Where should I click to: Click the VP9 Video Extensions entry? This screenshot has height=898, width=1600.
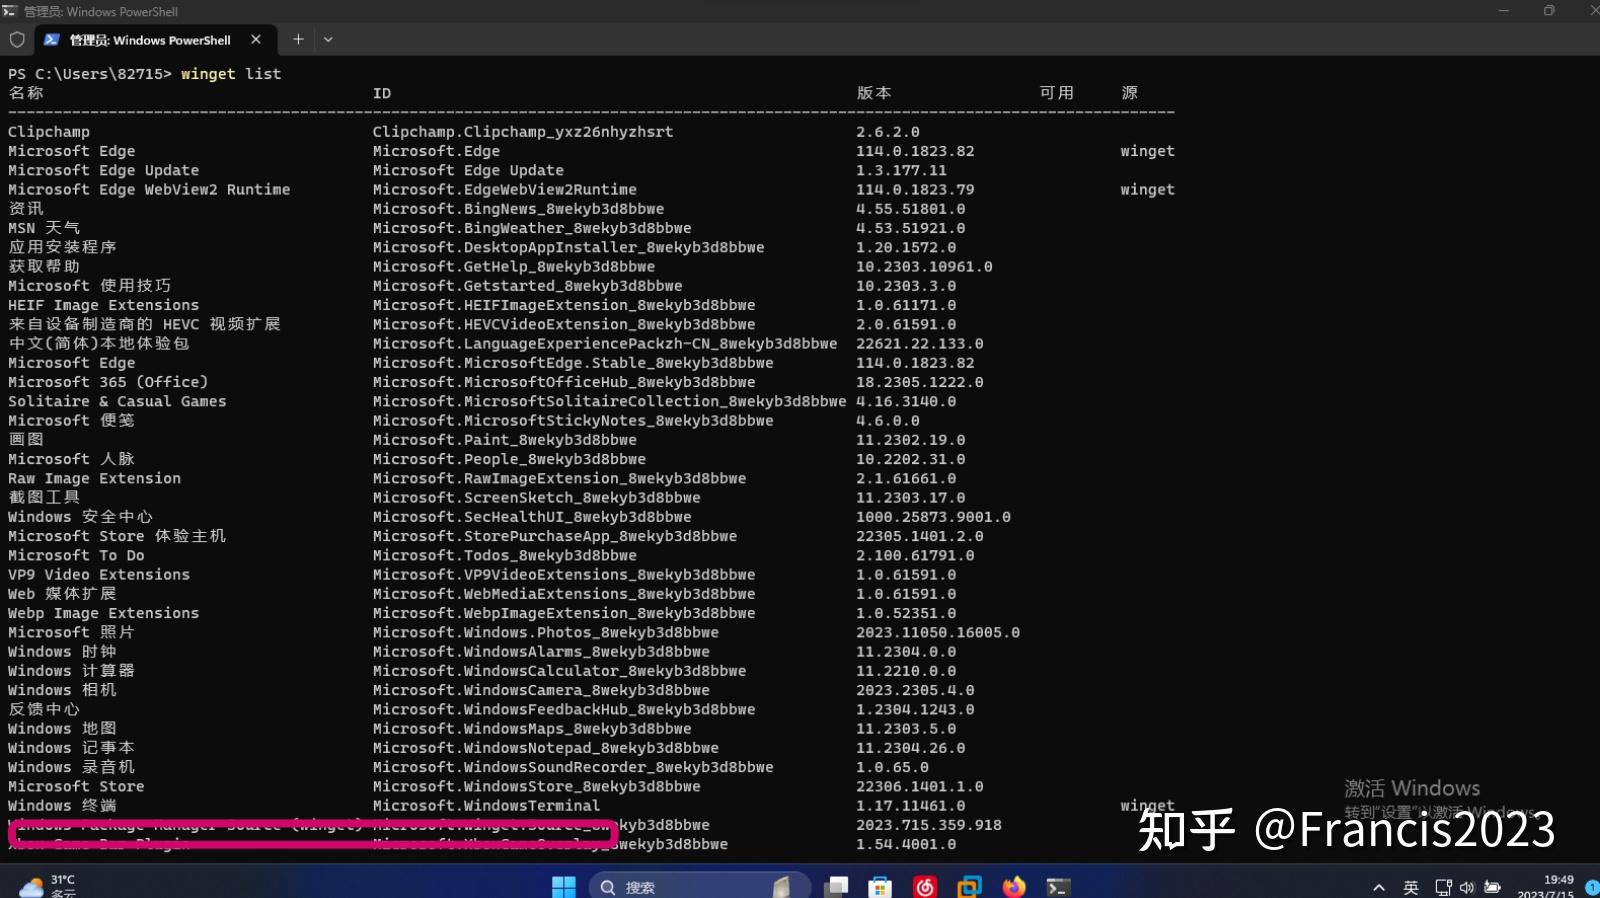click(x=99, y=574)
